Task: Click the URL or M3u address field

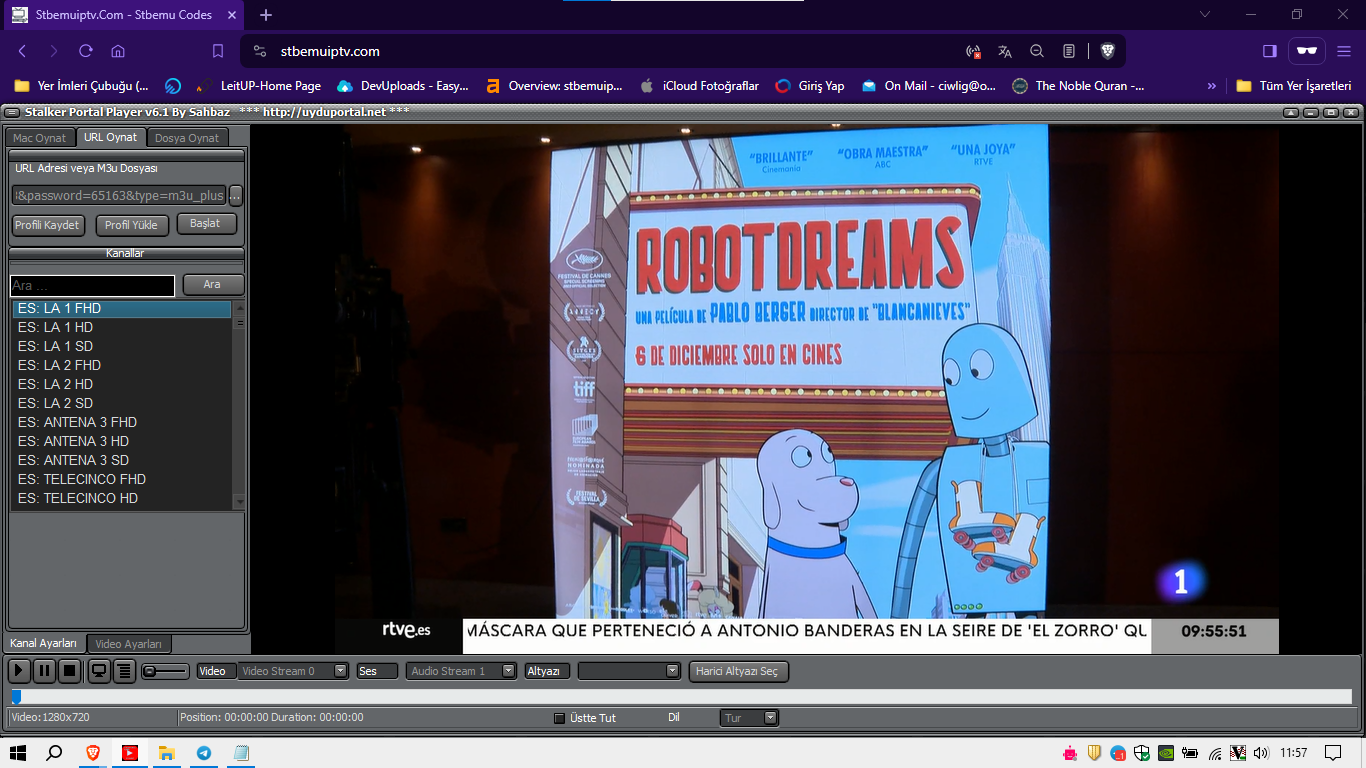Action: tap(119, 195)
